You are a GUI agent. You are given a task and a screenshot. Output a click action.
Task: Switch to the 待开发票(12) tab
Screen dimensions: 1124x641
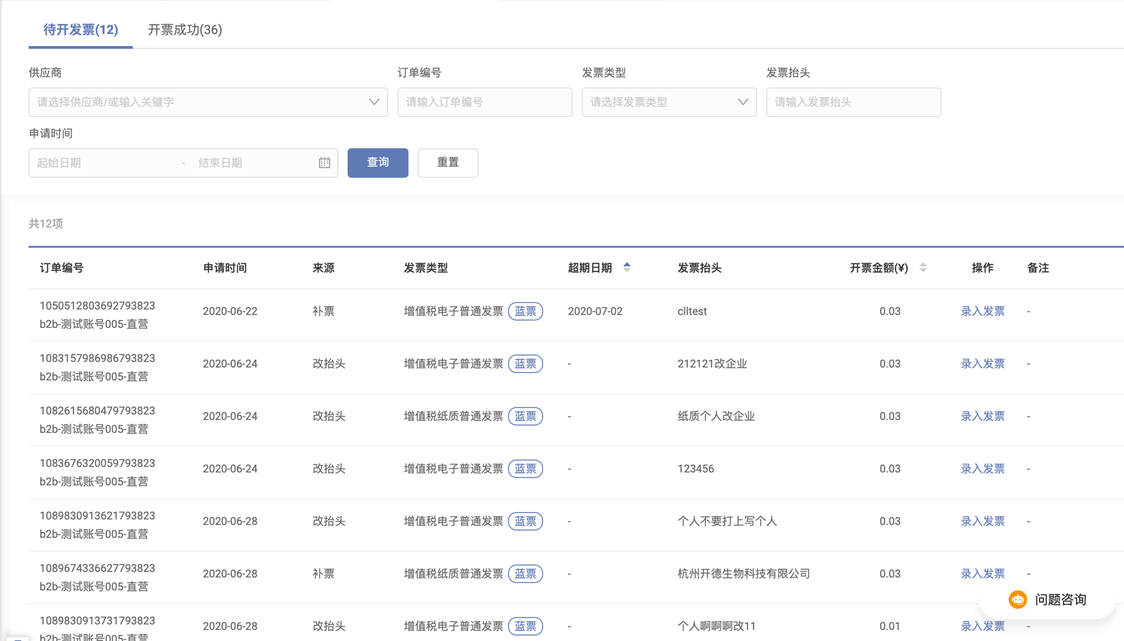(x=80, y=30)
